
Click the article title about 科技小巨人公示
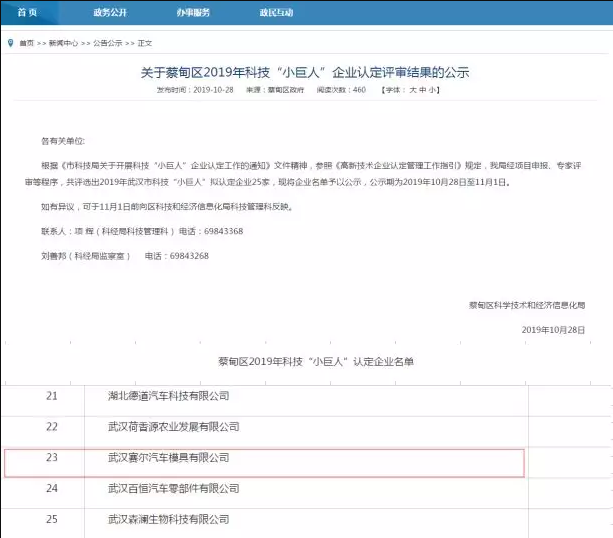[x=305, y=72]
